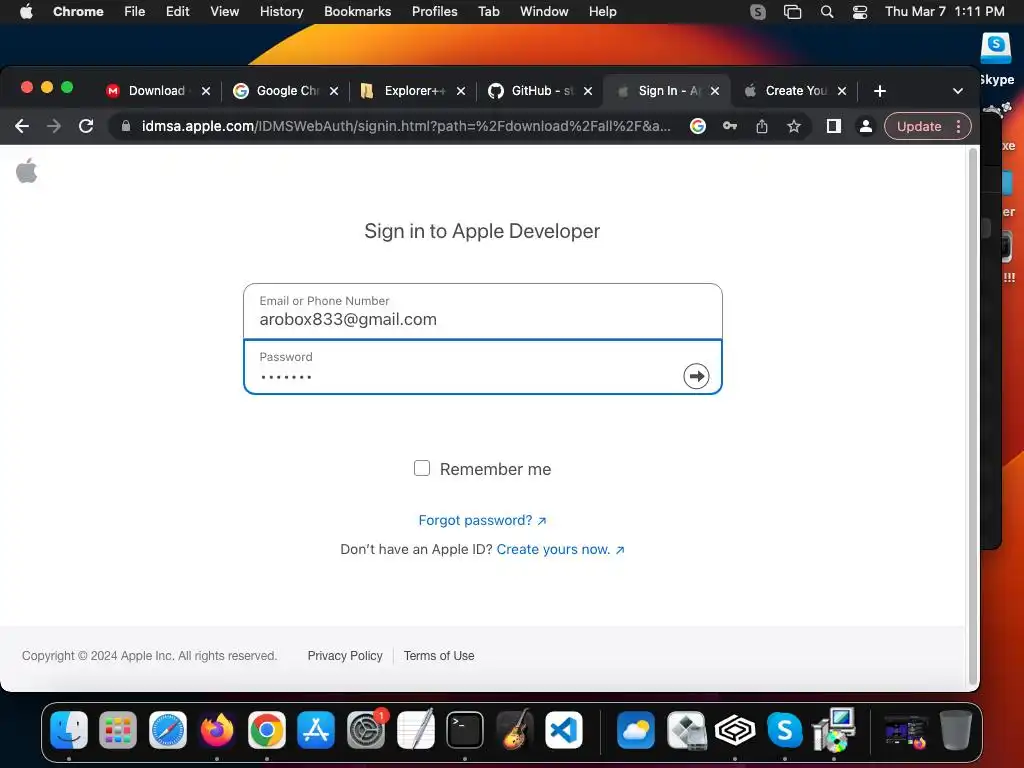Open the Privacy Policy link
Viewport: 1024px width, 768px height.
[345, 656]
